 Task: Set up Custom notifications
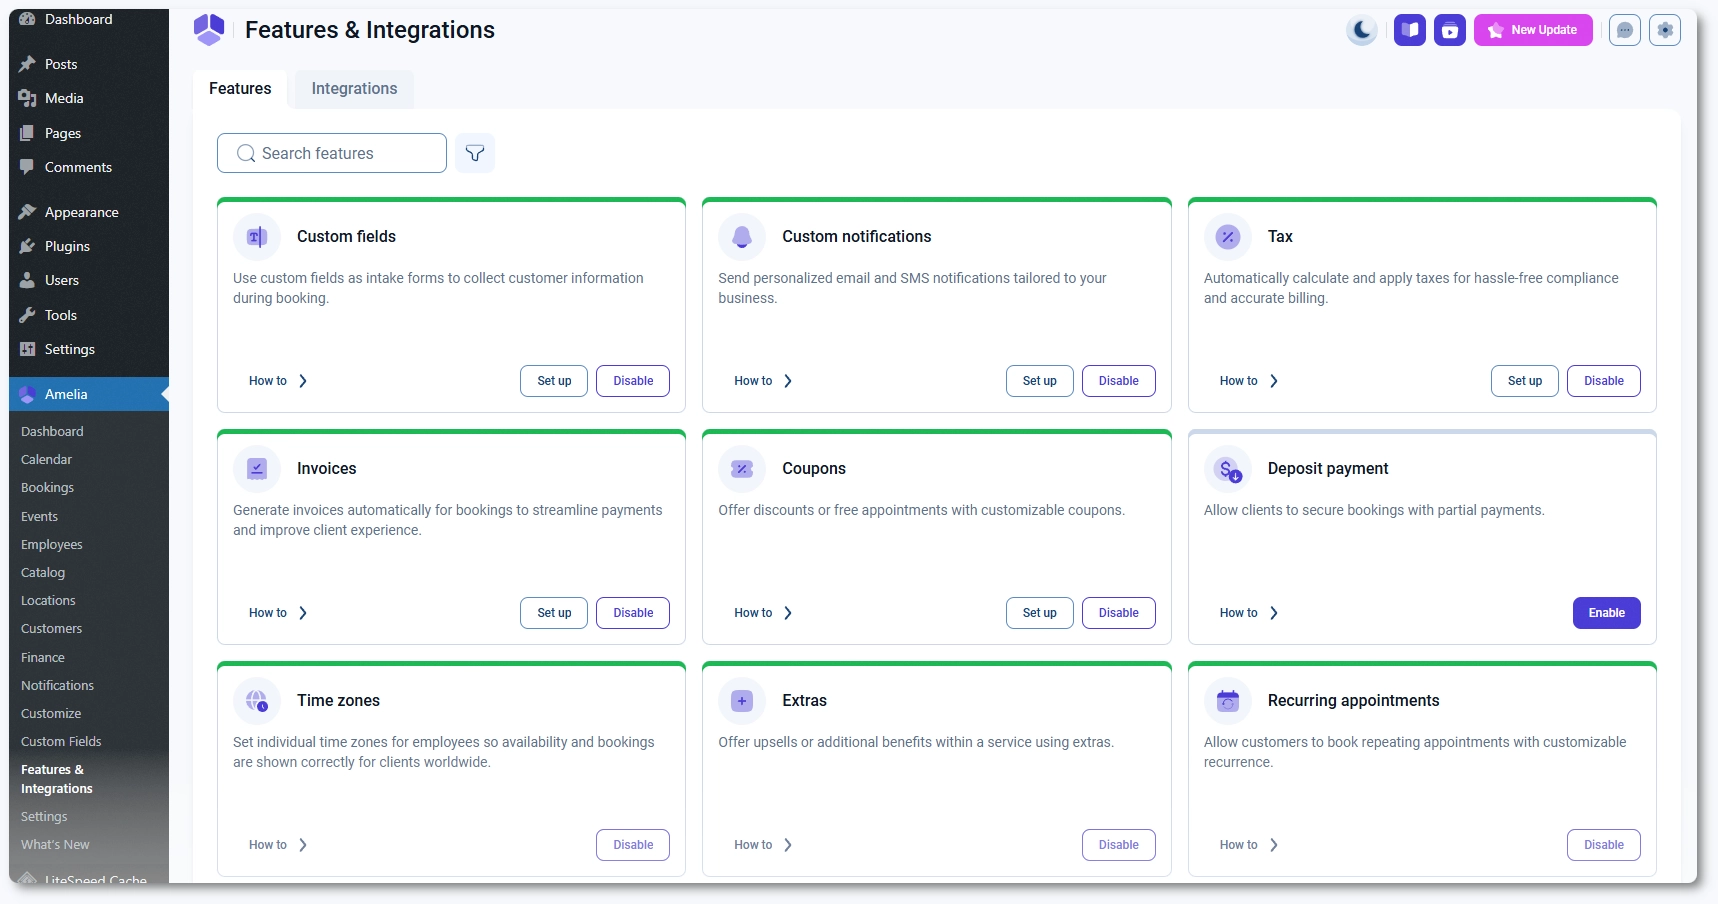[1039, 381]
